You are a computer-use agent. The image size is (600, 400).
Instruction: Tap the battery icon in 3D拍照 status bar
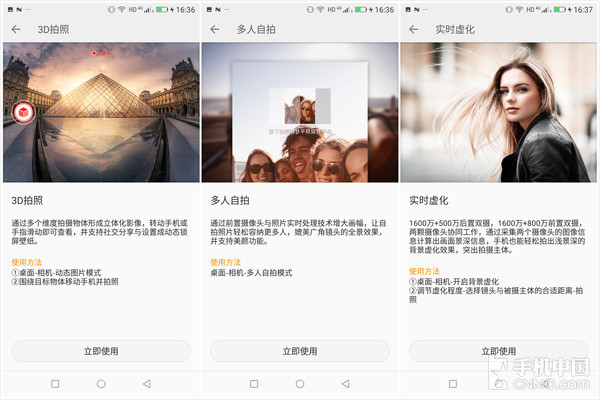(162, 10)
